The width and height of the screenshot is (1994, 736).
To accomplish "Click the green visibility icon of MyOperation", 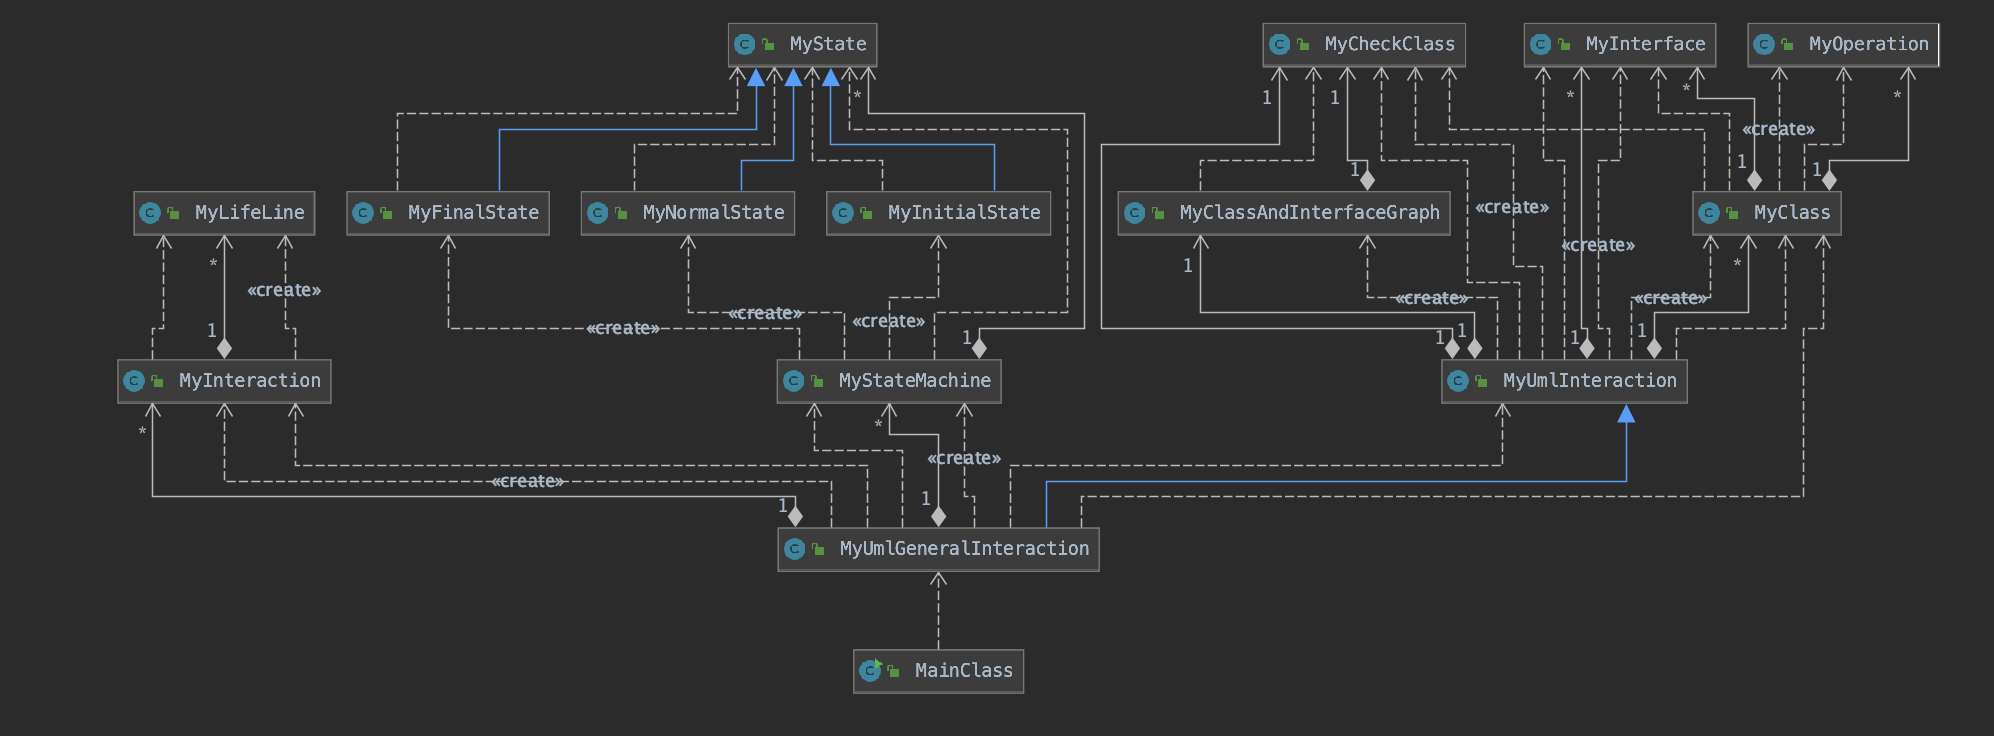I will click(x=1787, y=44).
